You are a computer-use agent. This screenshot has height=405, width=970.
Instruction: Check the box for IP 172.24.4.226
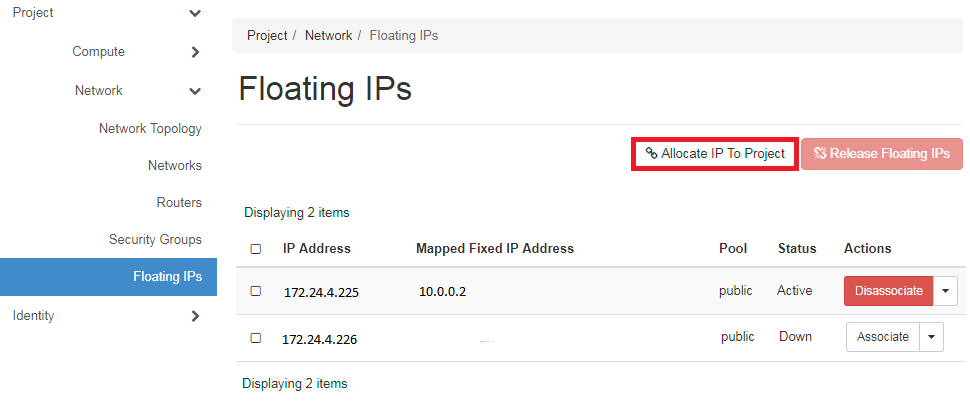tap(255, 338)
